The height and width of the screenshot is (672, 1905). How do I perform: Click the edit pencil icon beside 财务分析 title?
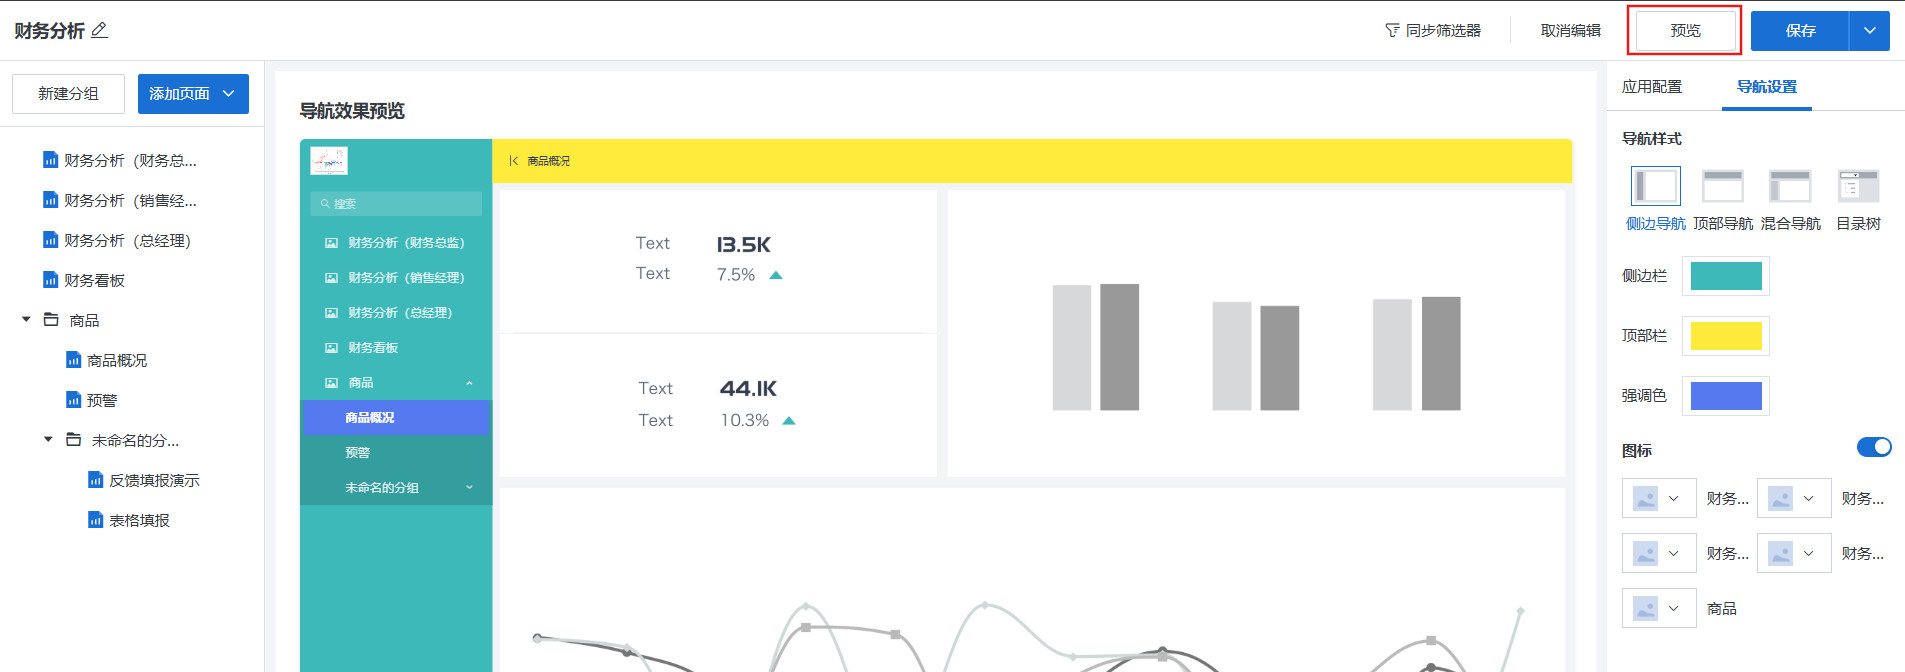pyautogui.click(x=99, y=30)
